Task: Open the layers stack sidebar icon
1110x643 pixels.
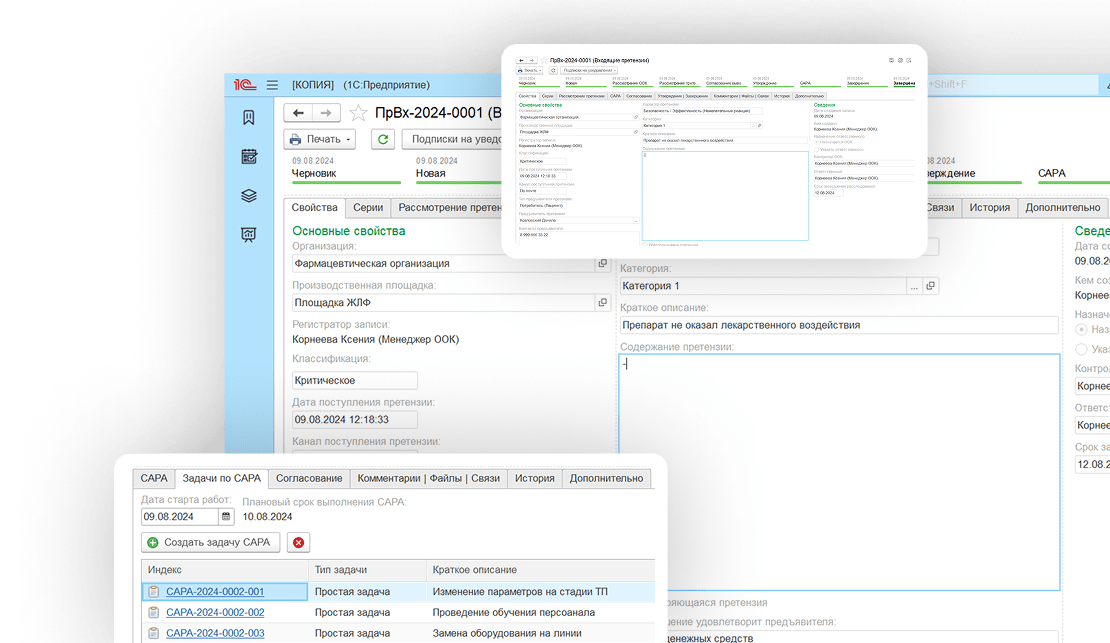Action: pyautogui.click(x=248, y=195)
